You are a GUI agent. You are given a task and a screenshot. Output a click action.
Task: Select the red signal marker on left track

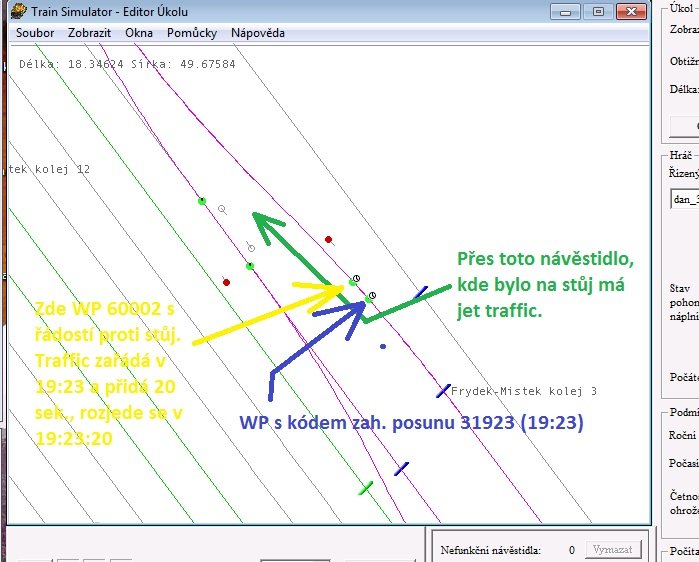[227, 282]
